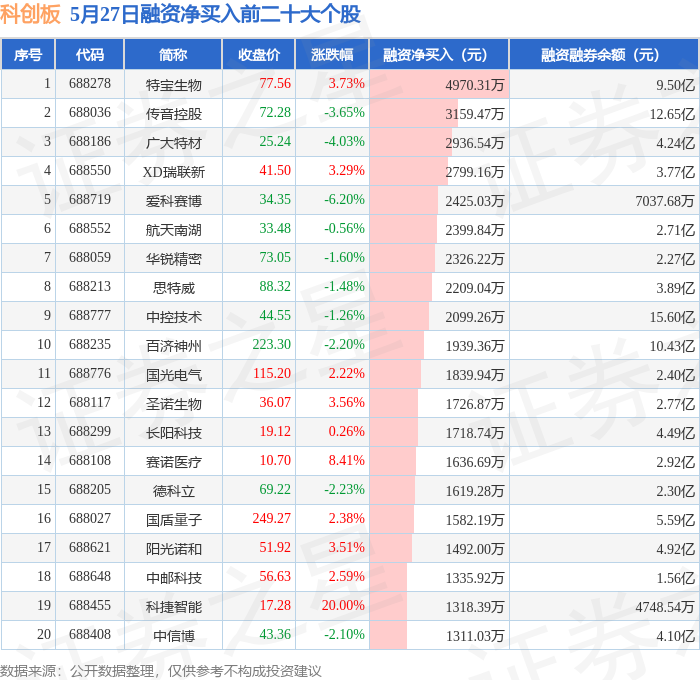Open stock code 688278
Image resolution: width=700 pixels, height=680 pixels.
[90, 83]
